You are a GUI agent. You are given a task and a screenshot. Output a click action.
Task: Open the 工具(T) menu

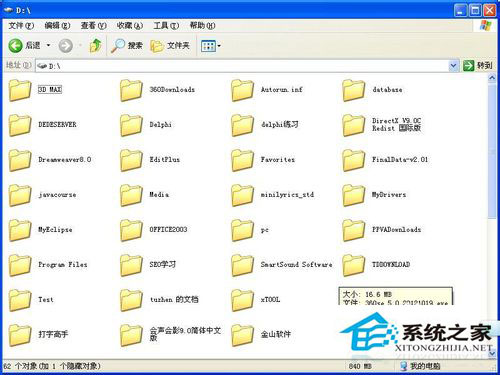click(x=166, y=26)
